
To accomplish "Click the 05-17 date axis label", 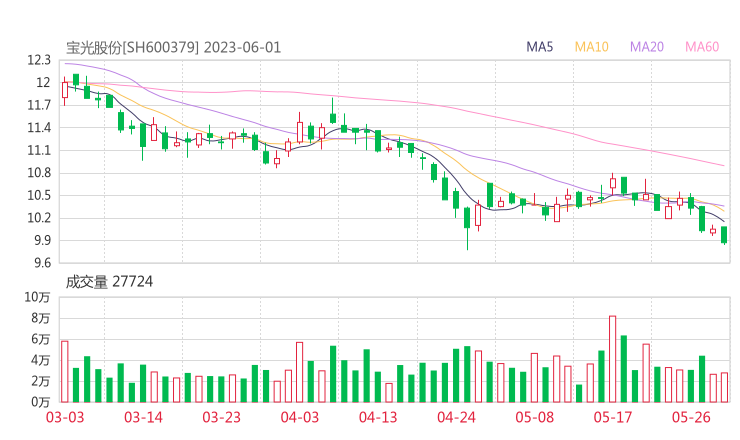I will (613, 417).
